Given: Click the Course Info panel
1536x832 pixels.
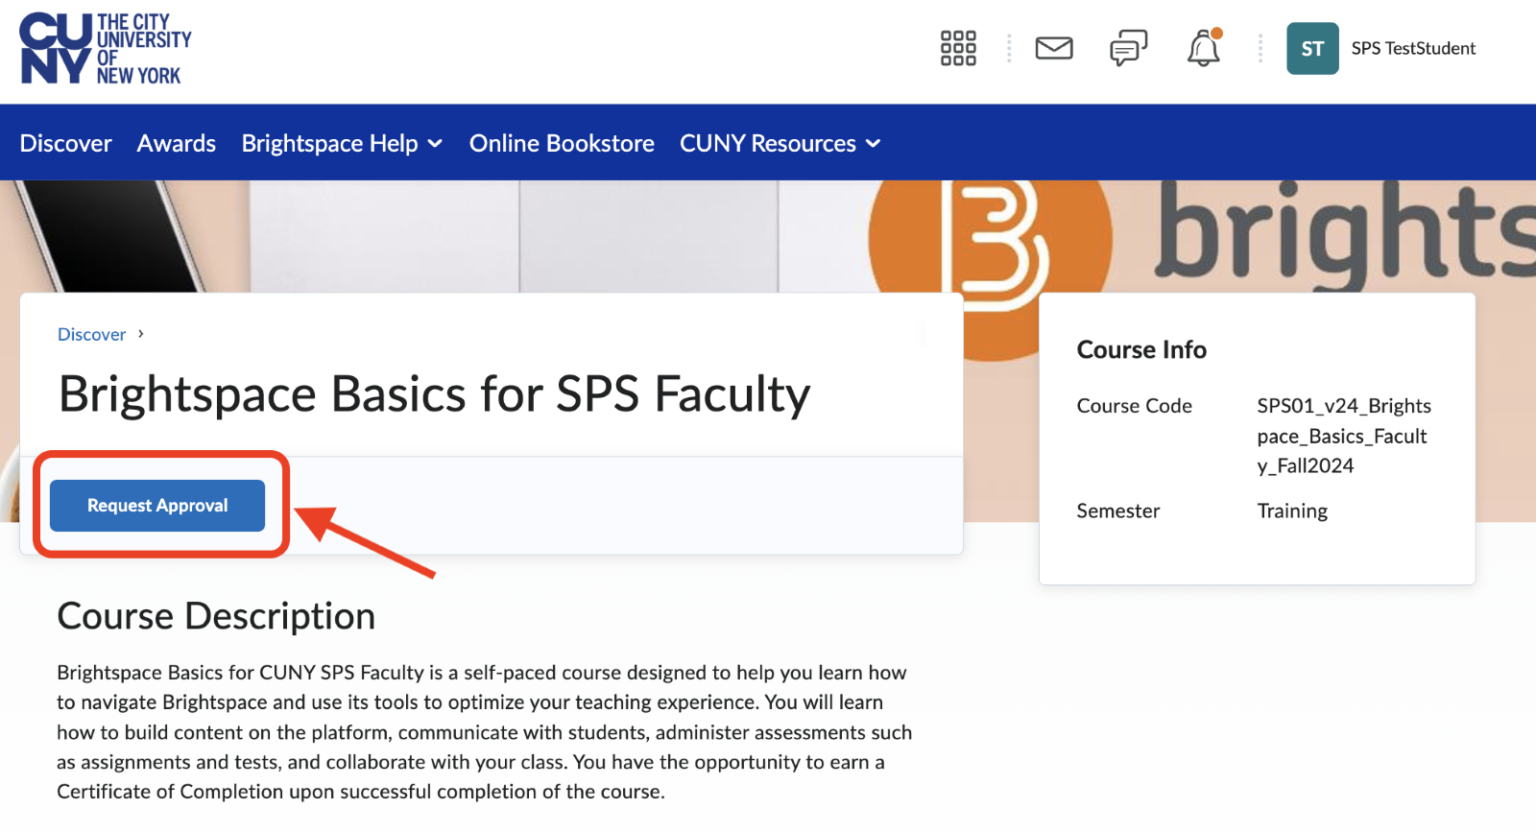Looking at the screenshot, I should (x=1257, y=438).
